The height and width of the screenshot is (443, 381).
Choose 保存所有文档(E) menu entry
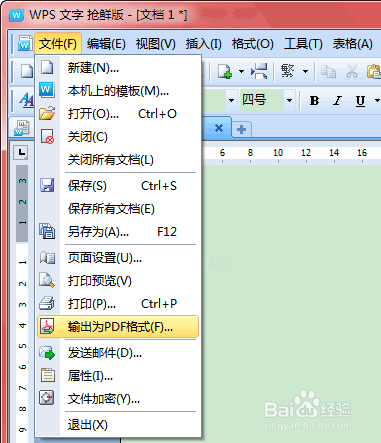tap(118, 209)
